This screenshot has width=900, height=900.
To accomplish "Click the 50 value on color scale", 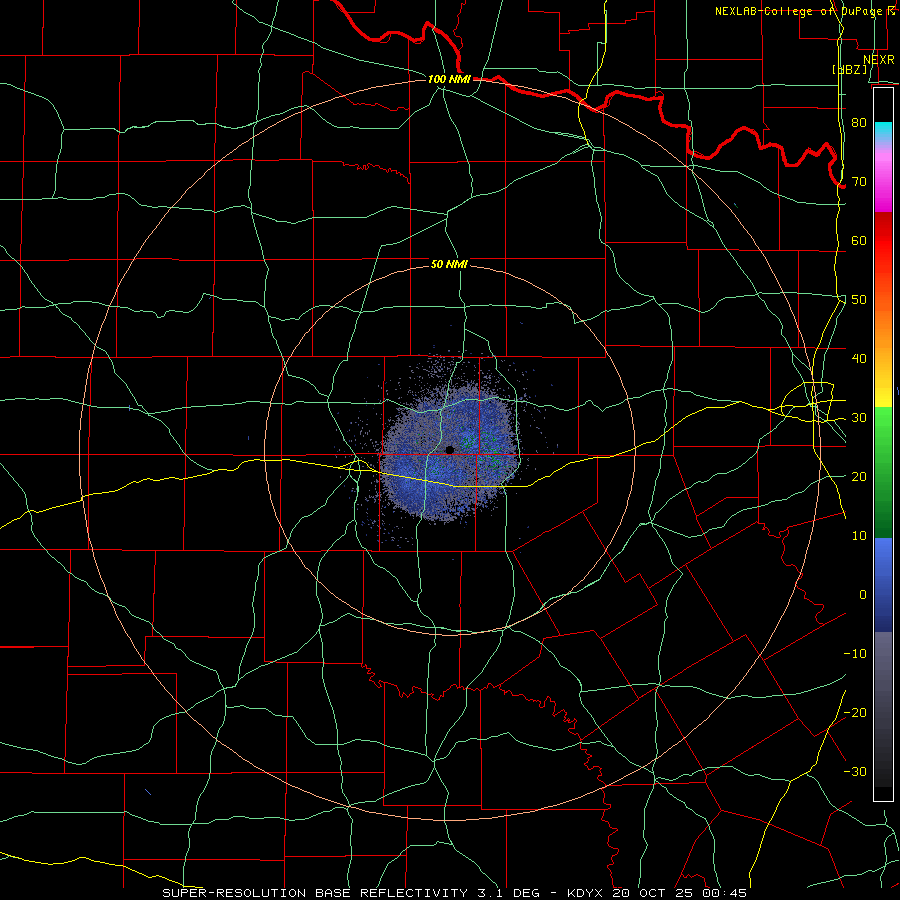I will tap(859, 300).
